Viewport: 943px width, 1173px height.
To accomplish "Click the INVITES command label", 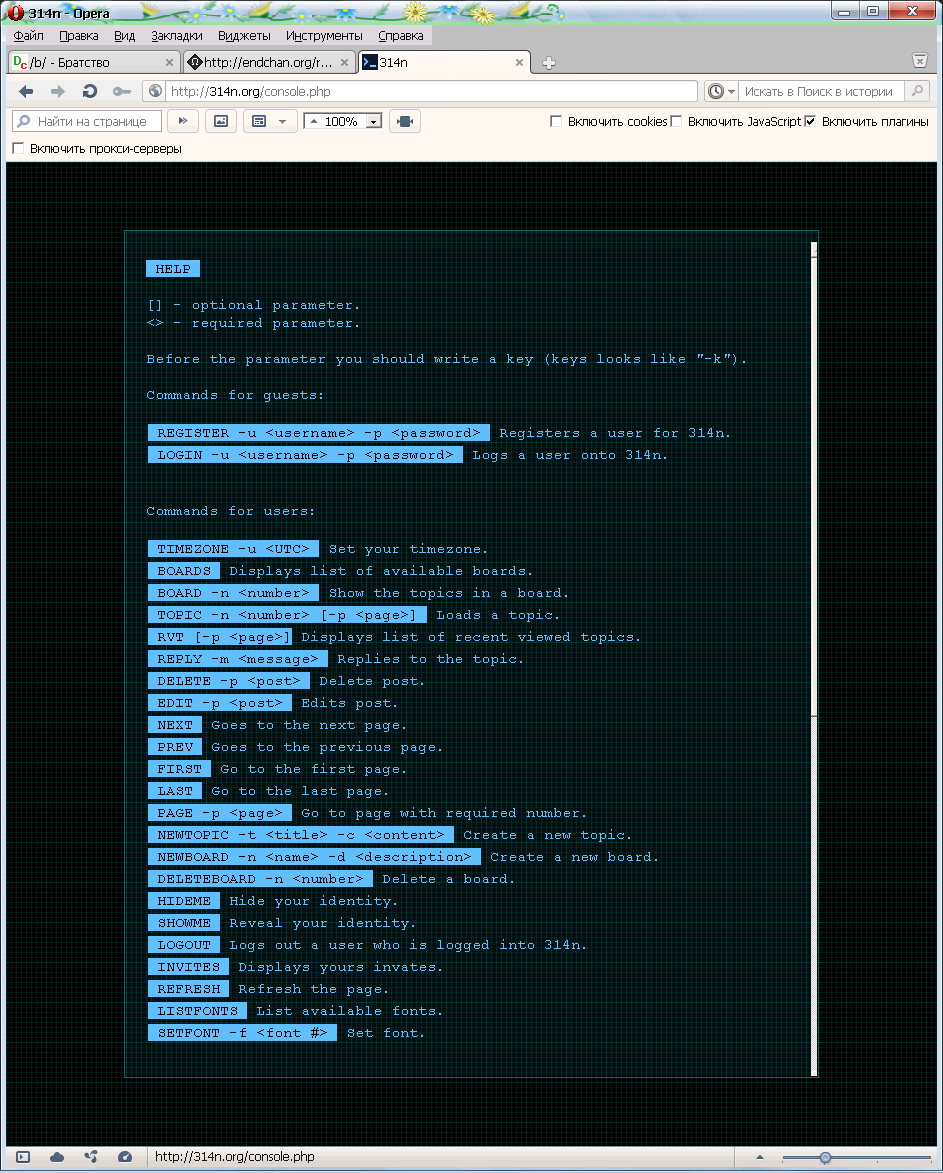I will (x=188, y=967).
